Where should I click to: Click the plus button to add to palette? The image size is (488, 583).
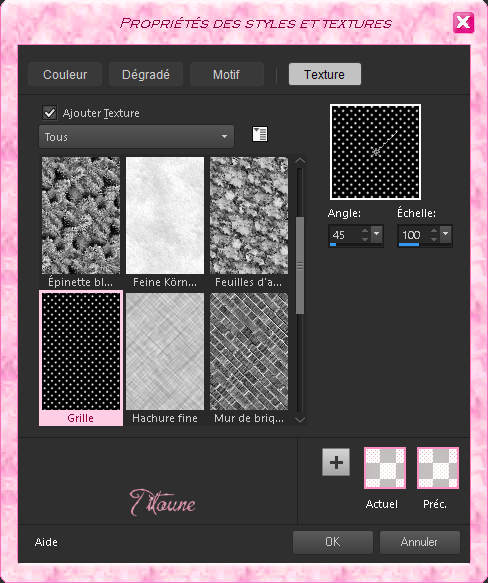tap(336, 462)
